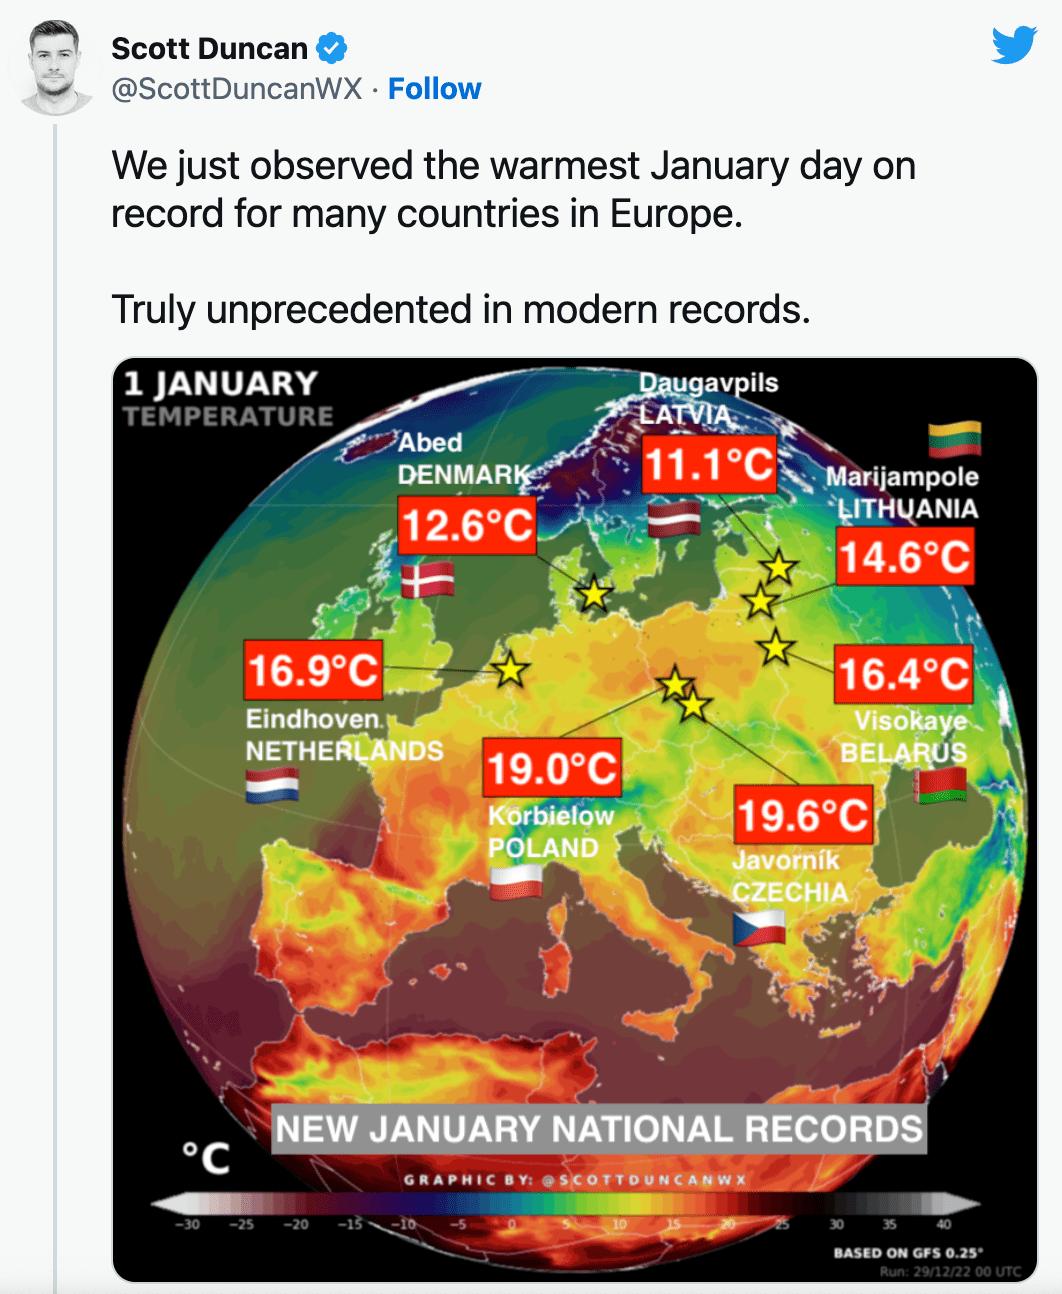This screenshot has width=1062, height=1294.
Task: Open the @ScottDuncanWX handle link
Action: (x=236, y=89)
